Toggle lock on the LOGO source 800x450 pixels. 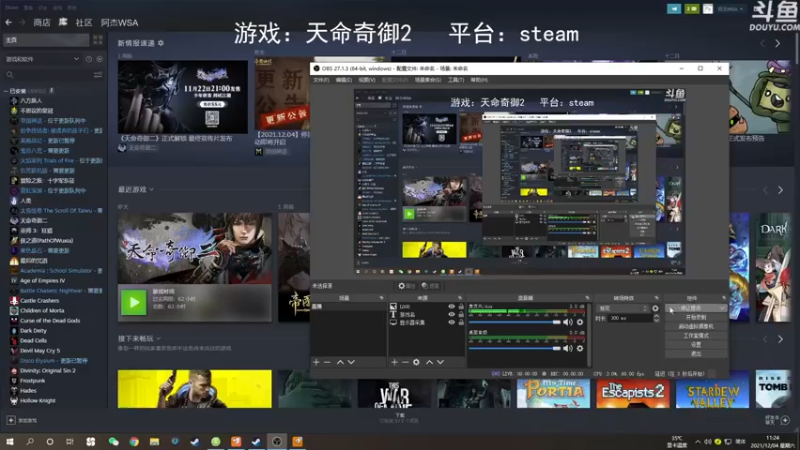tap(461, 307)
